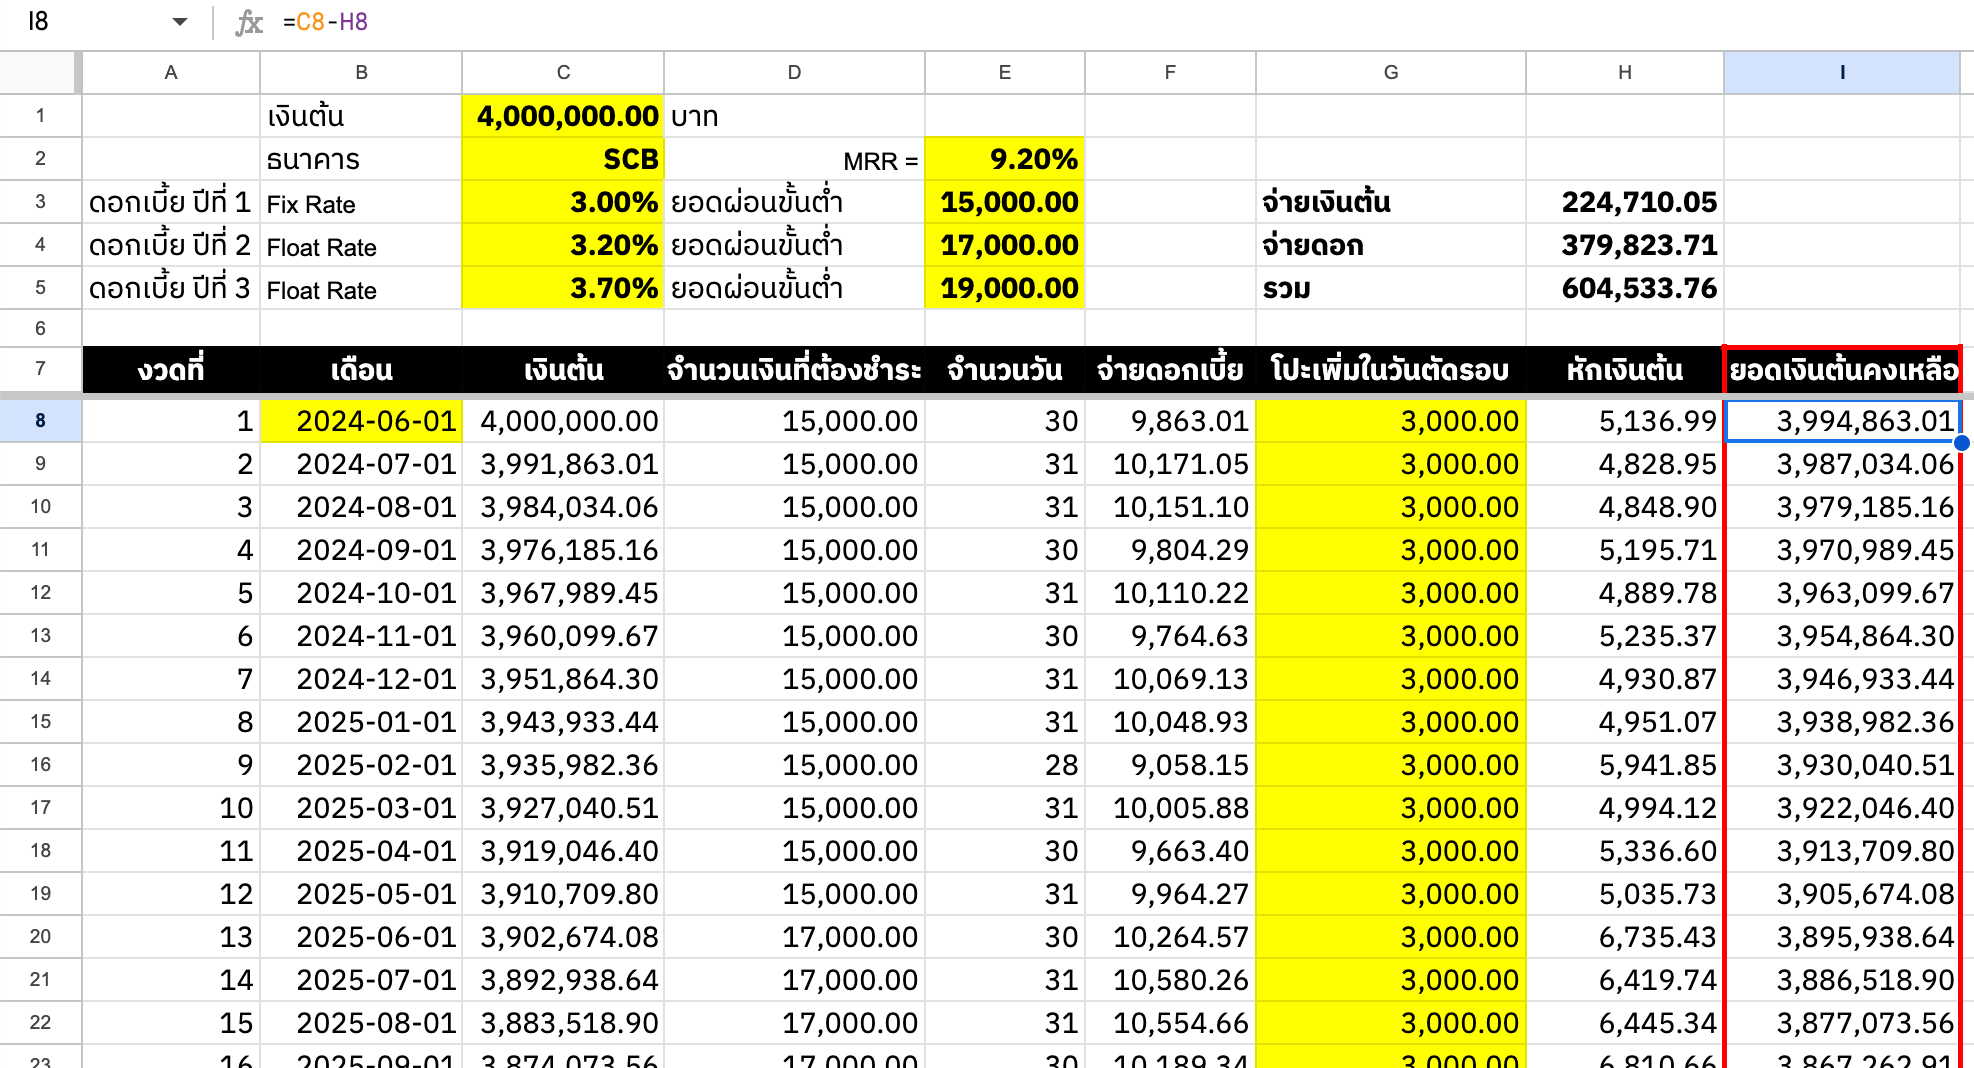
Task: Select row 1 header
Action: click(x=40, y=116)
